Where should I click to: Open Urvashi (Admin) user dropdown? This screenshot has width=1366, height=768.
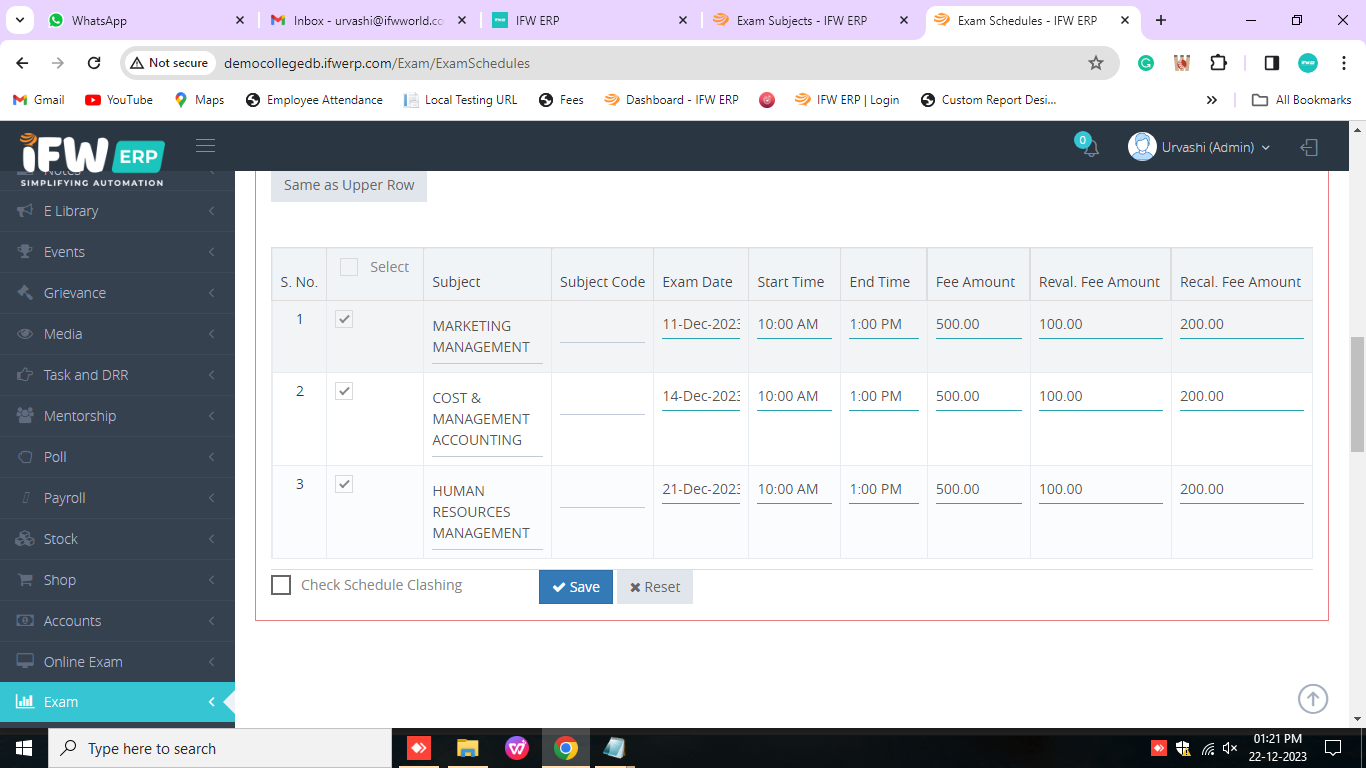(1200, 147)
